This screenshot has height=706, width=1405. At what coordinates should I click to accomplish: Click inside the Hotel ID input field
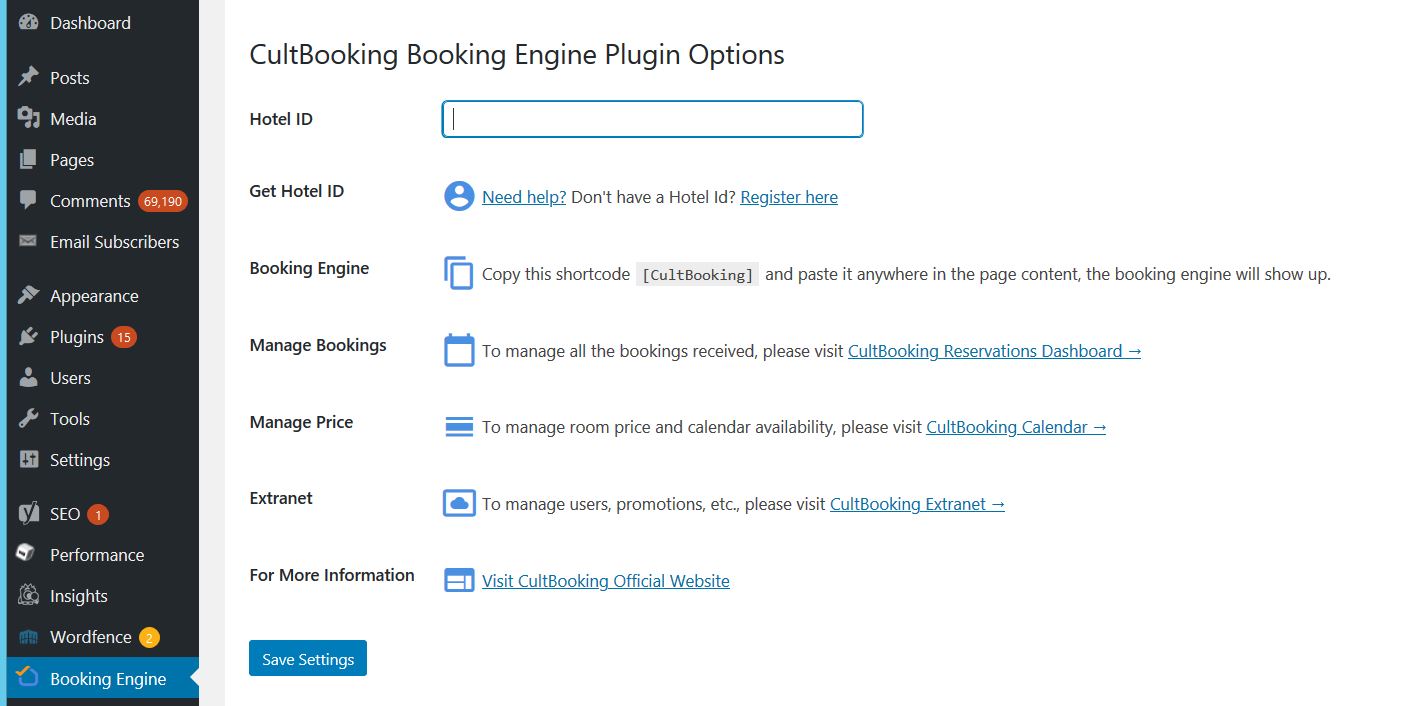[x=651, y=119]
